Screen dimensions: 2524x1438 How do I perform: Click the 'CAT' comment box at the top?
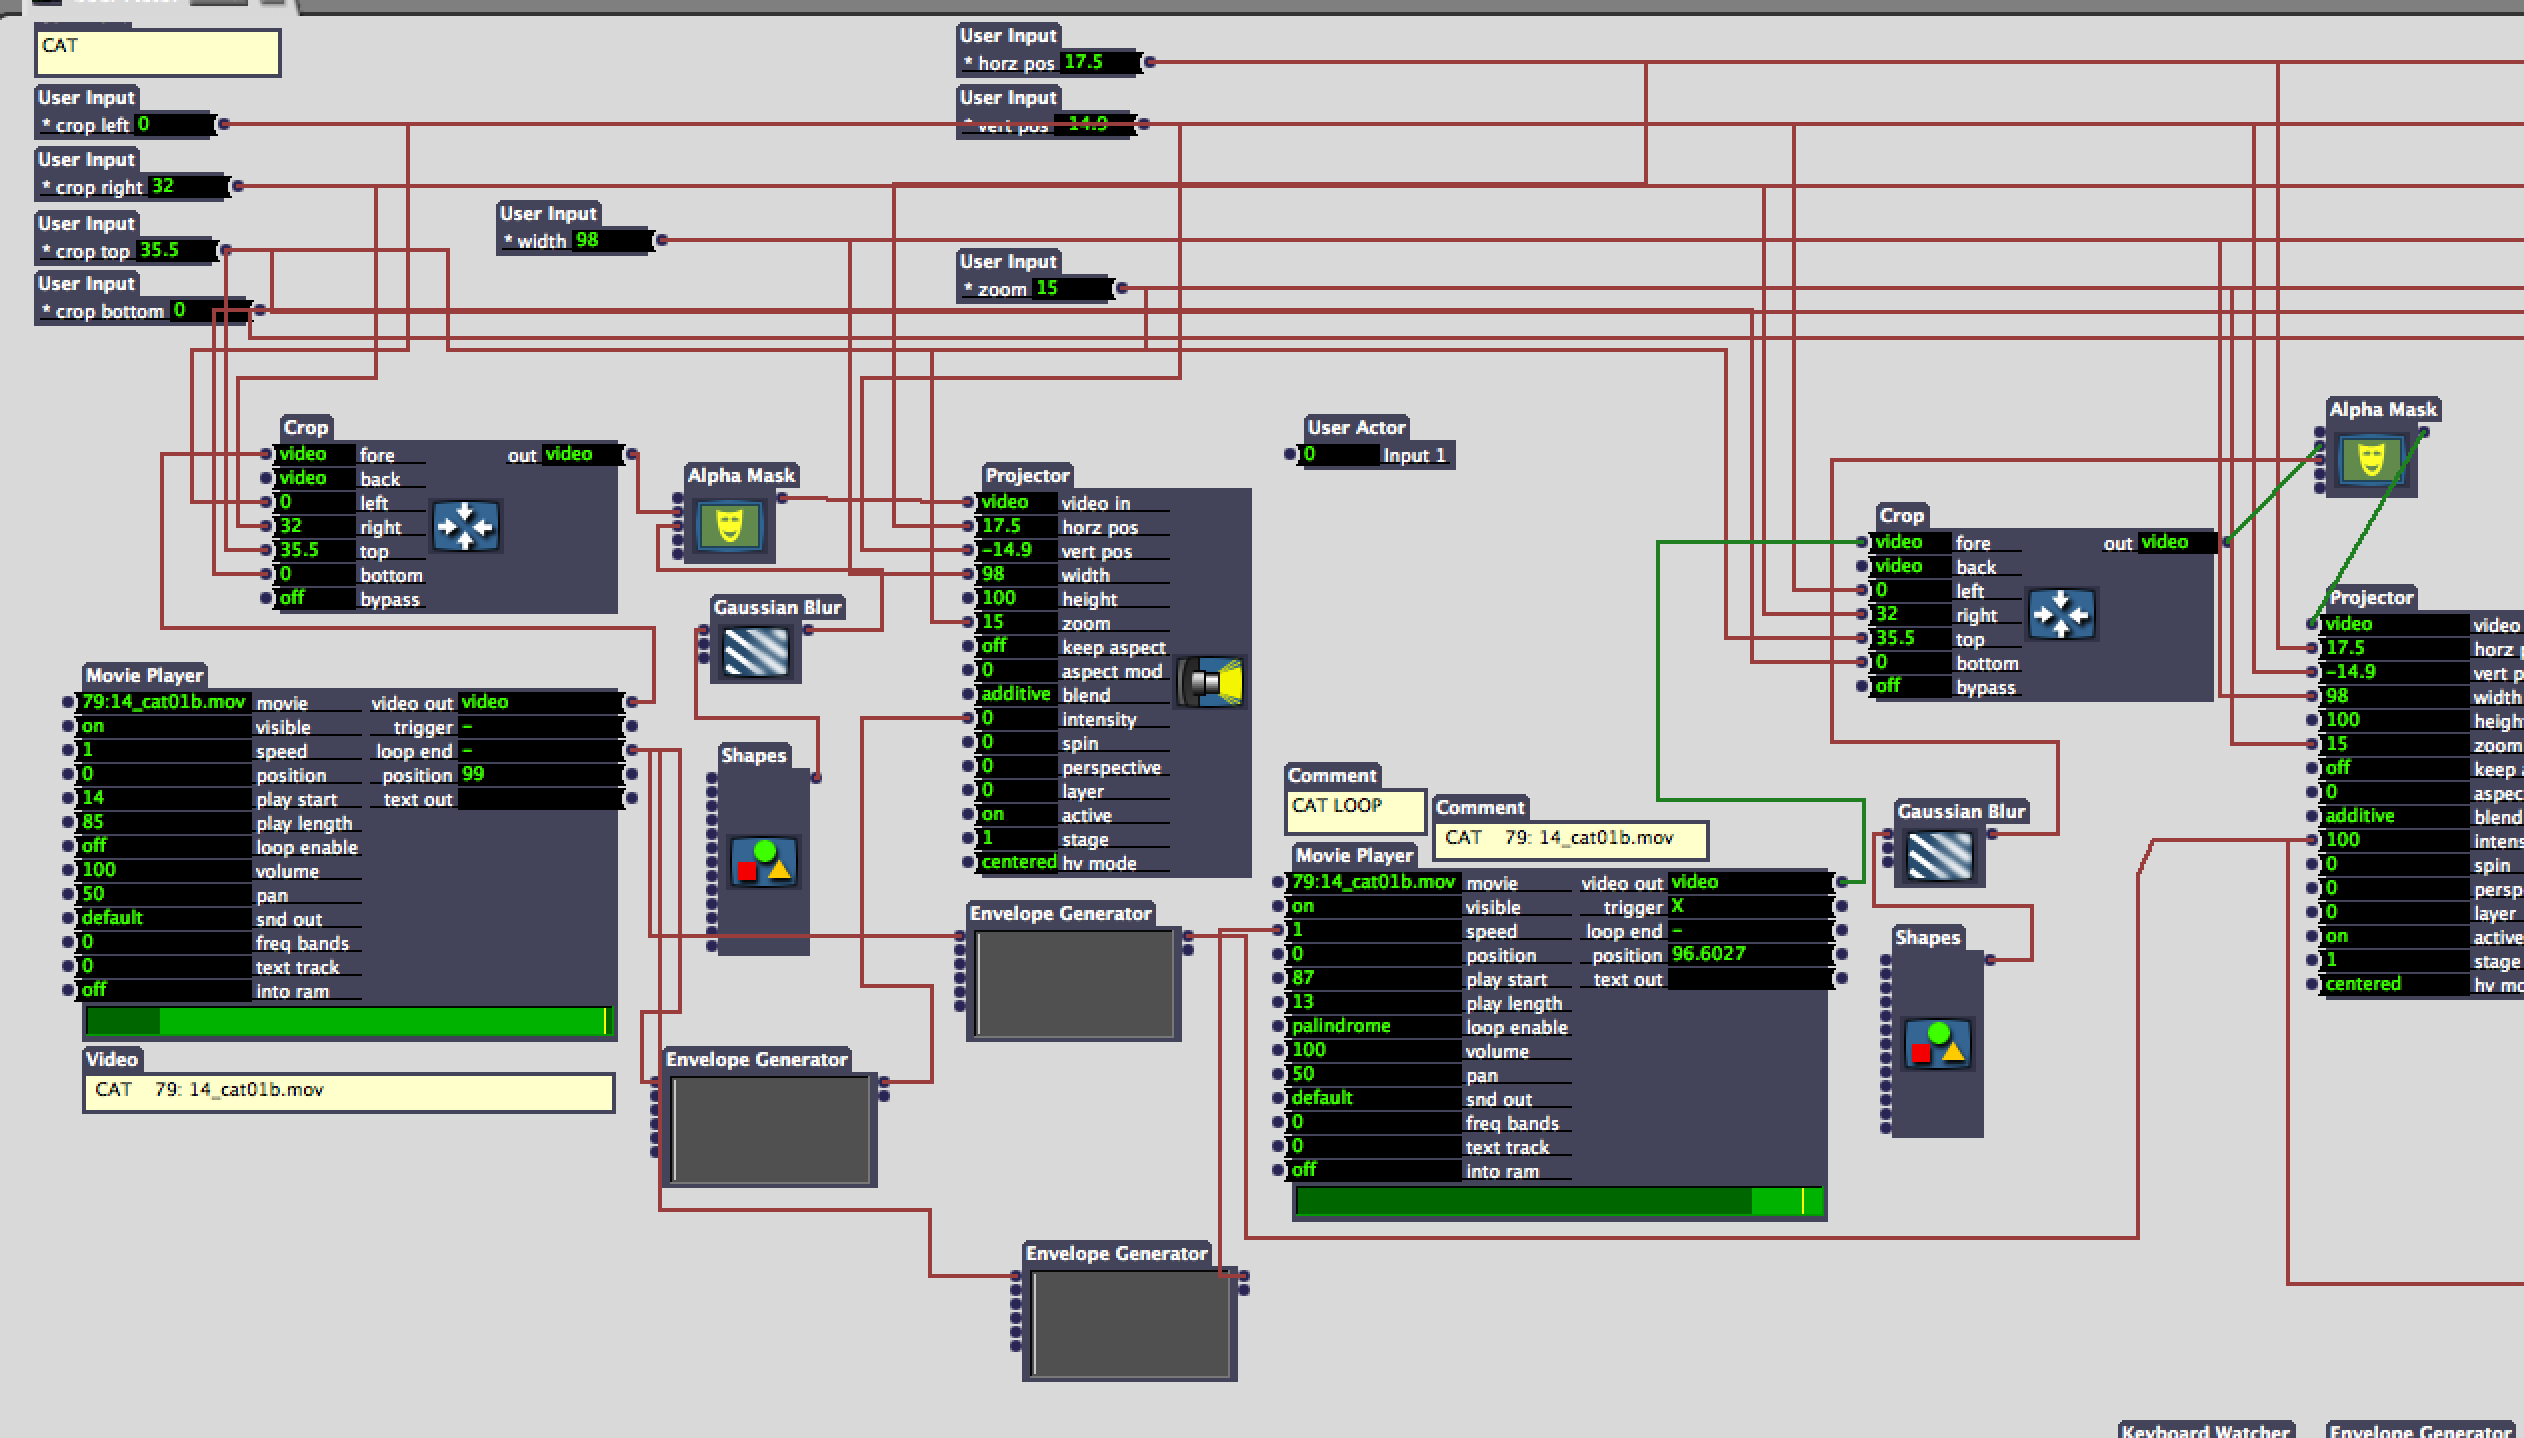pyautogui.click(x=158, y=53)
